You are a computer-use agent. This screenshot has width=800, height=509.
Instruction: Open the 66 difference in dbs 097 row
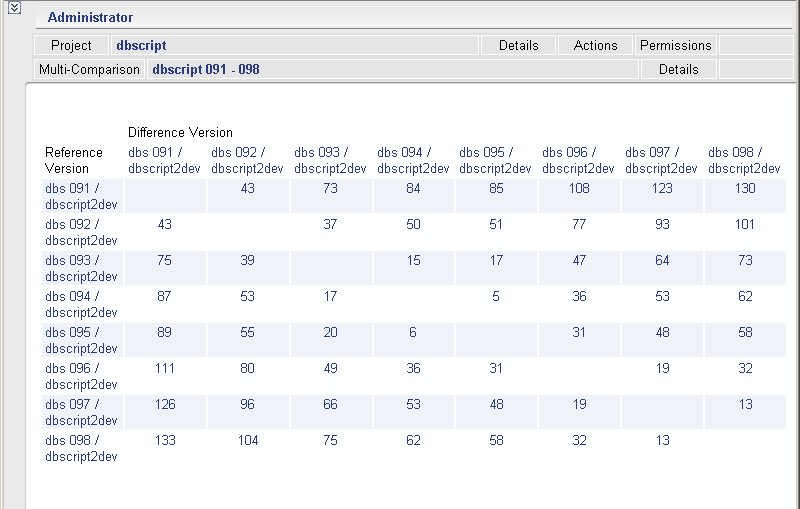pos(330,404)
